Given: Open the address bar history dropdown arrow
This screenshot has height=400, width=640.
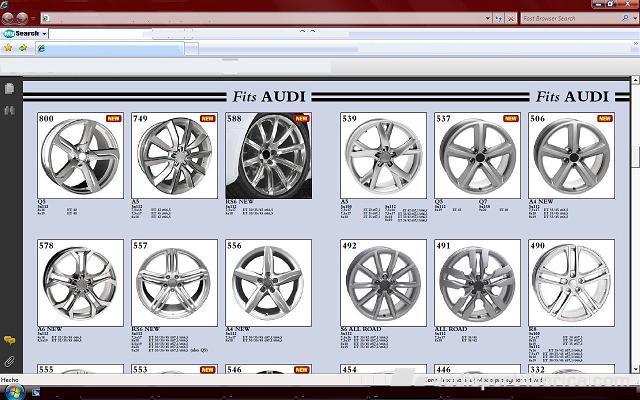Looking at the screenshot, I should (488, 18).
